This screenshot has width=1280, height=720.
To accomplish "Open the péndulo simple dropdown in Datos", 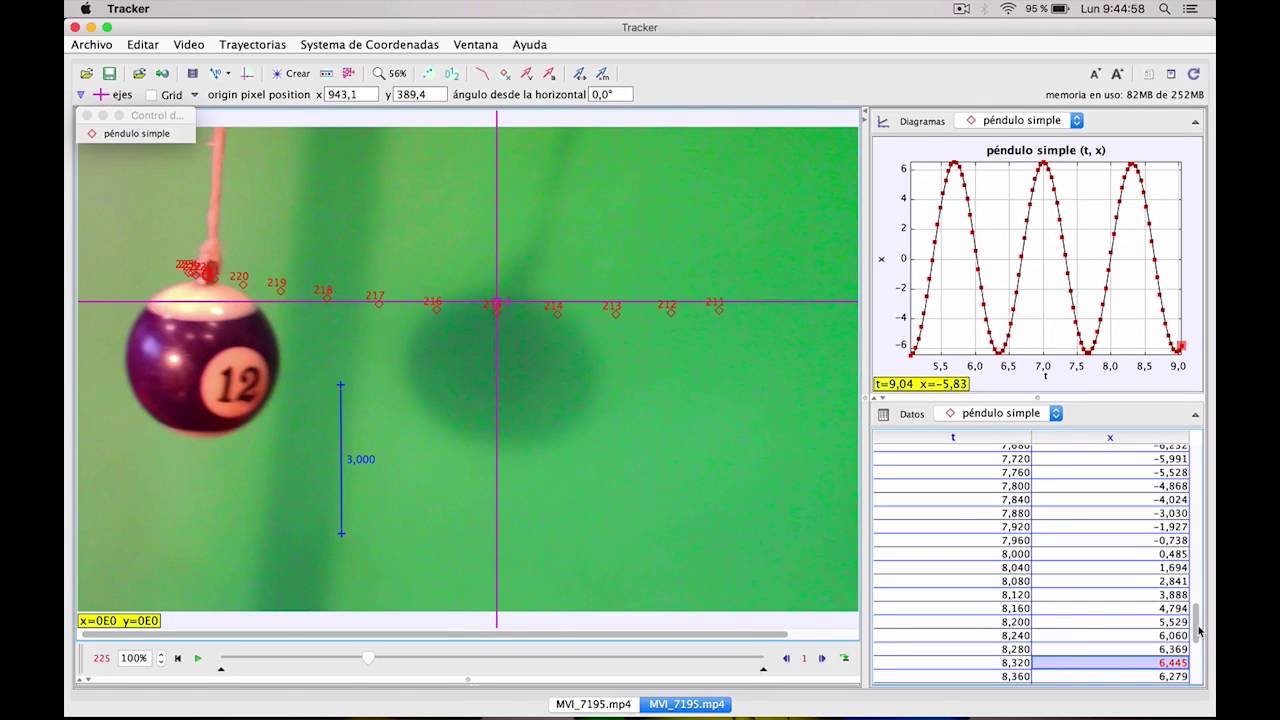I will 999,413.
